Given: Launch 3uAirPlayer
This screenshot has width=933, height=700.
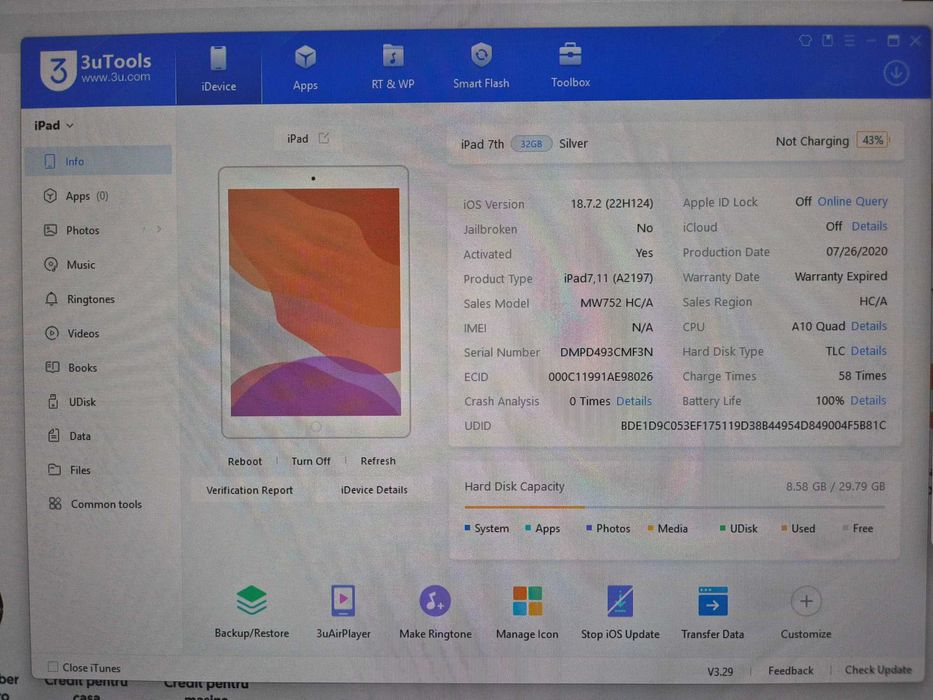Looking at the screenshot, I should pyautogui.click(x=343, y=611).
